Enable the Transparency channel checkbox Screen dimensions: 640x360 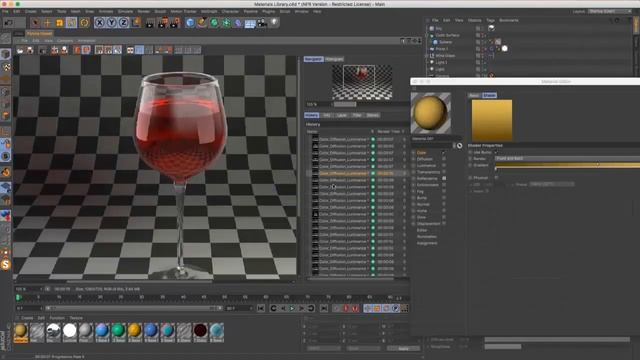(x=444, y=172)
